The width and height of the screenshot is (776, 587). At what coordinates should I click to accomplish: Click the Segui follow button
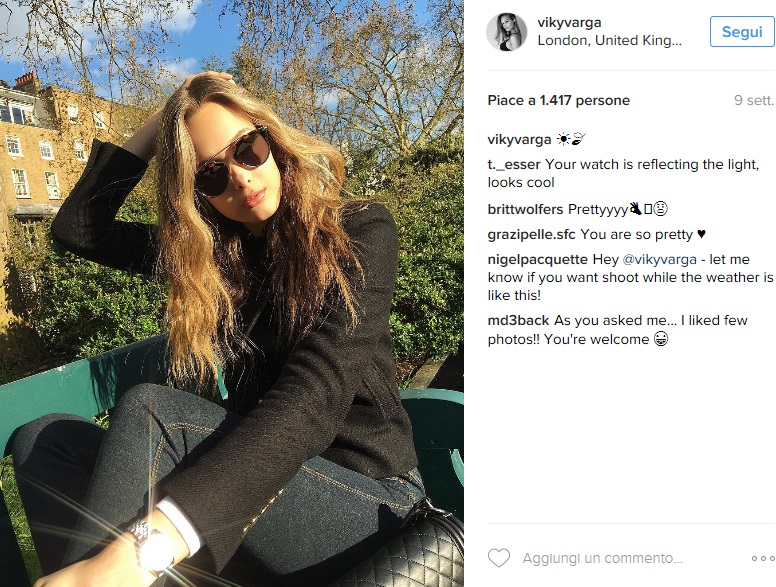pyautogui.click(x=742, y=32)
